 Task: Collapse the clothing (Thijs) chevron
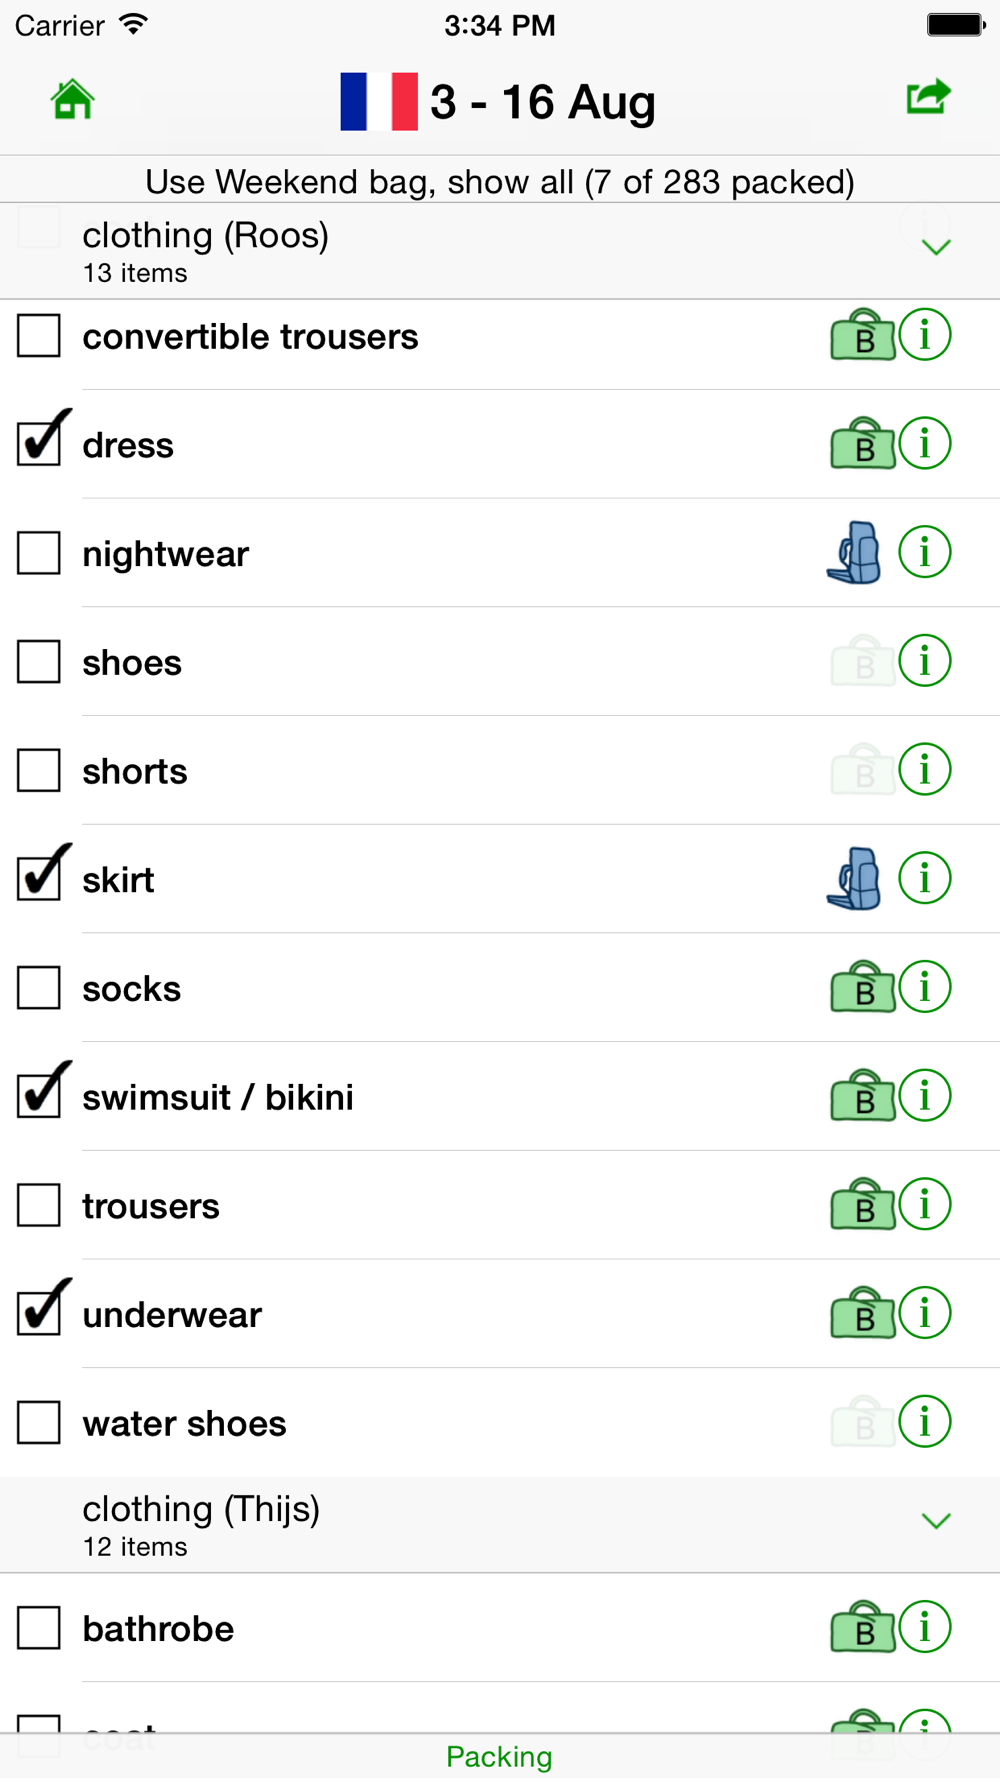point(936,1521)
